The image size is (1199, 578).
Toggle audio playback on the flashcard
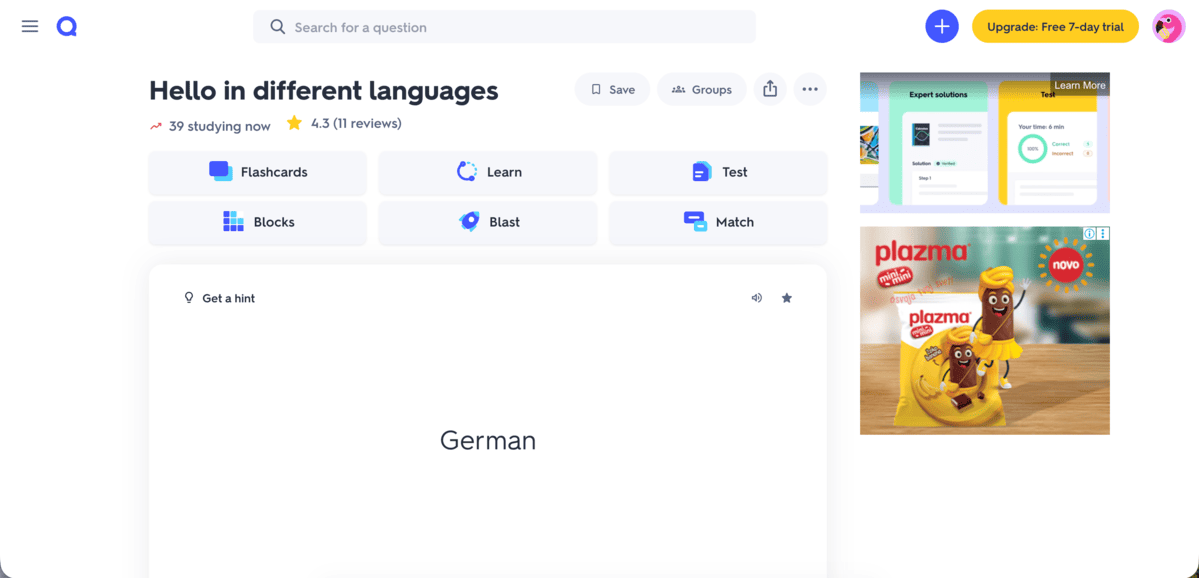(x=756, y=297)
